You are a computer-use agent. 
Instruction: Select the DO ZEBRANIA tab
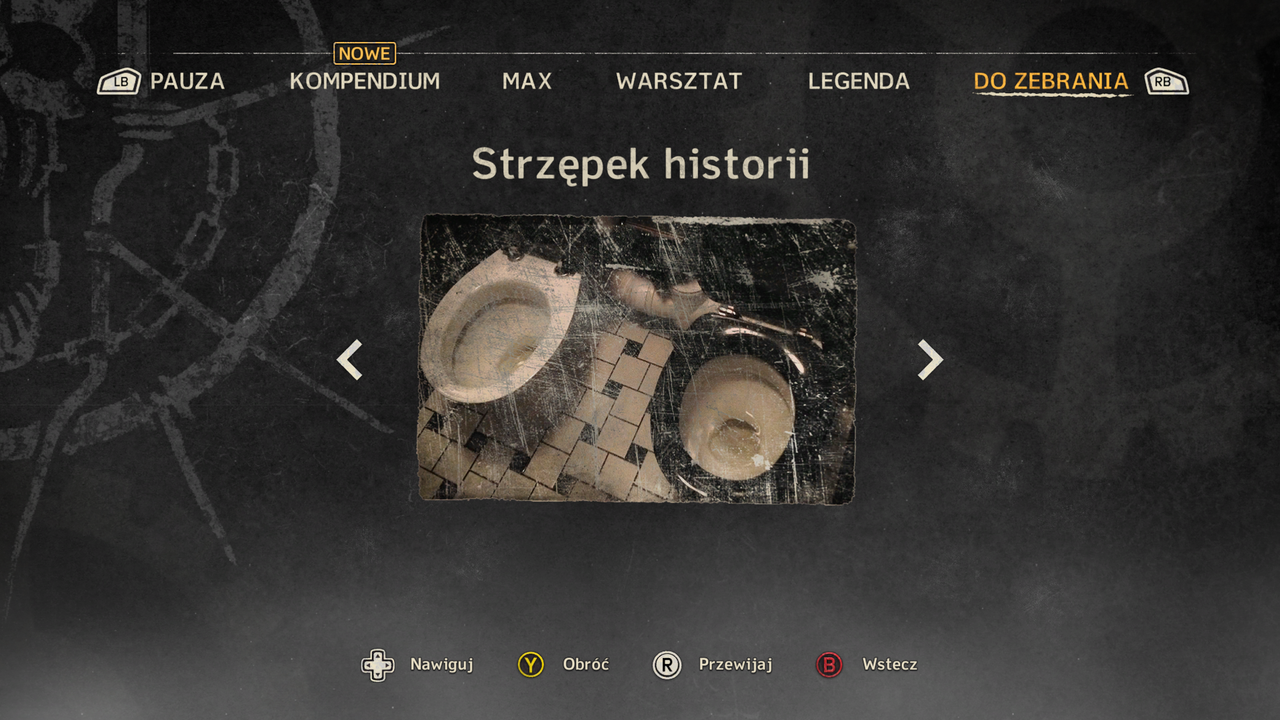click(x=1051, y=82)
